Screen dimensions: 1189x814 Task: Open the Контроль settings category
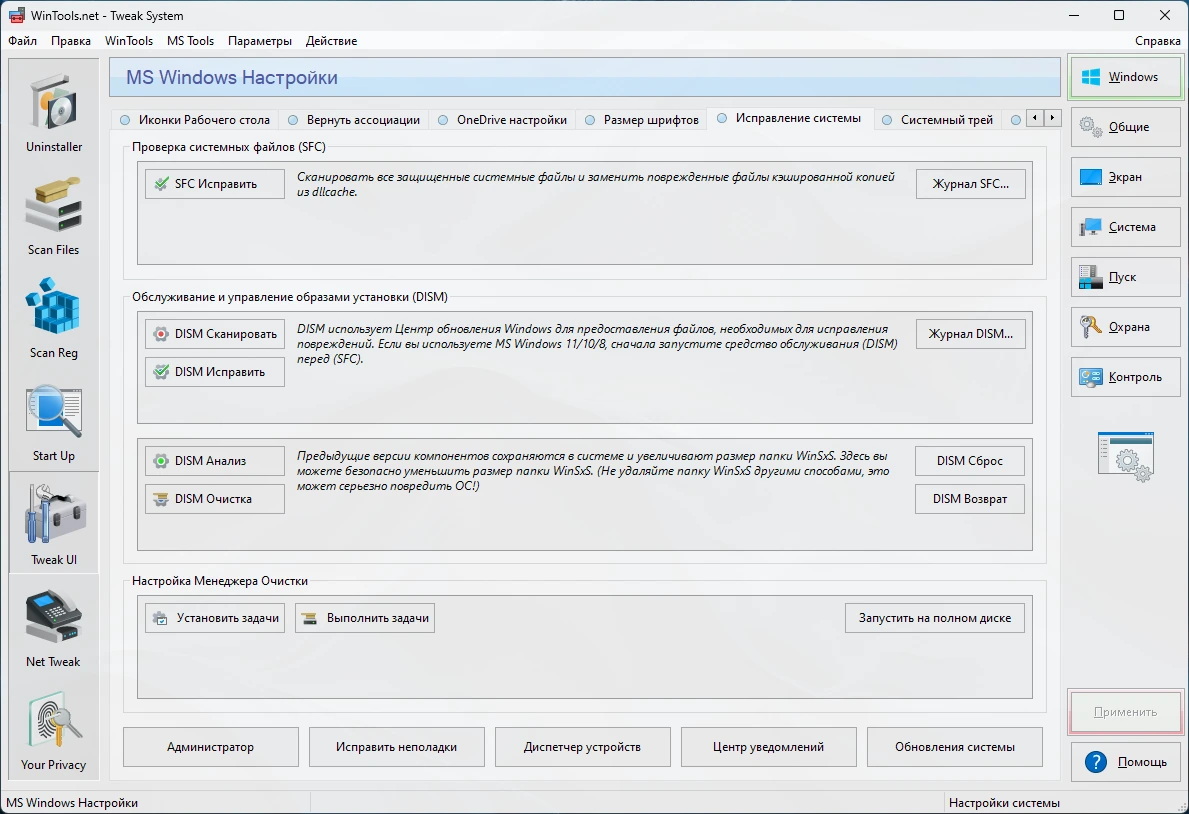coord(1125,377)
